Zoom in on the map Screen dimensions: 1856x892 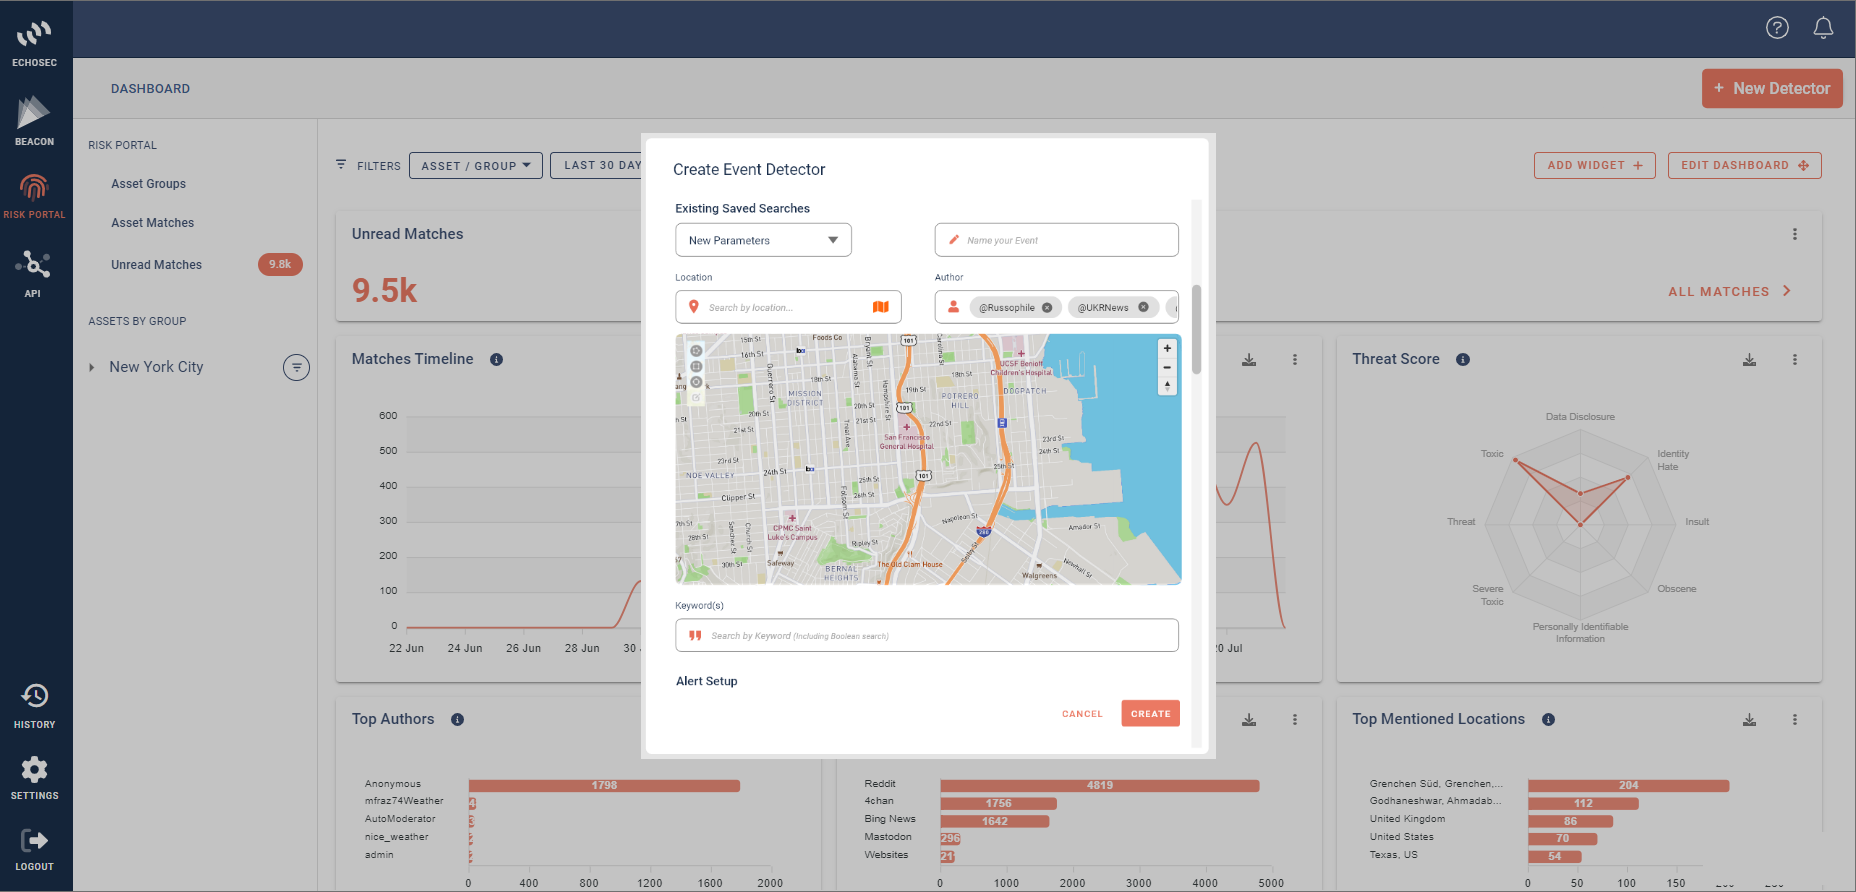[1167, 349]
